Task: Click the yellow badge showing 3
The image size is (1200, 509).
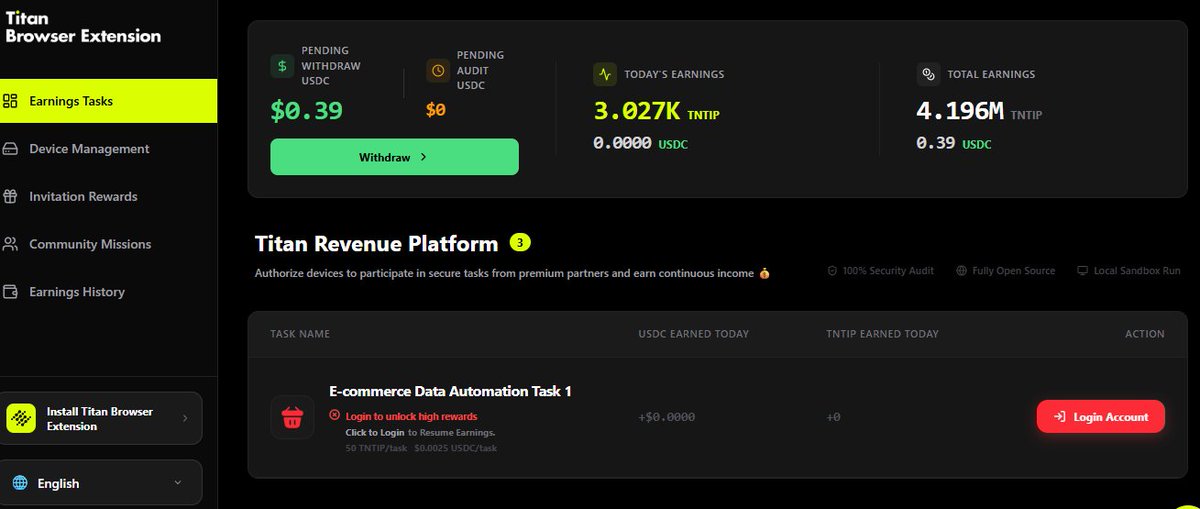Action: (520, 242)
